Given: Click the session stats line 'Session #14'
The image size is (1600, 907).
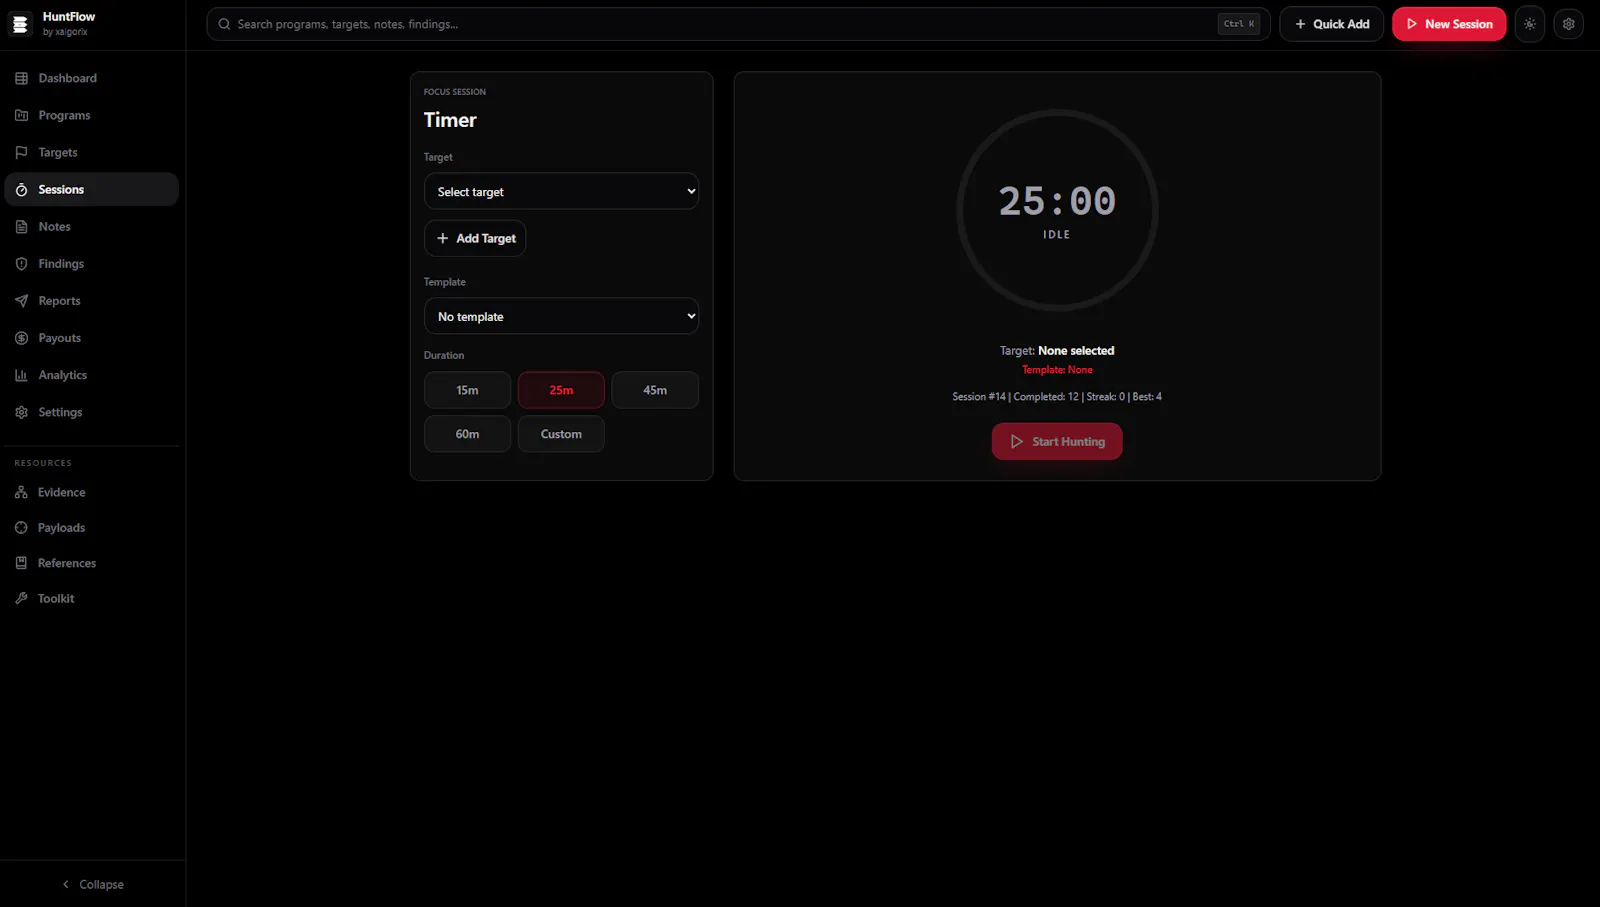Looking at the screenshot, I should (x=1057, y=397).
